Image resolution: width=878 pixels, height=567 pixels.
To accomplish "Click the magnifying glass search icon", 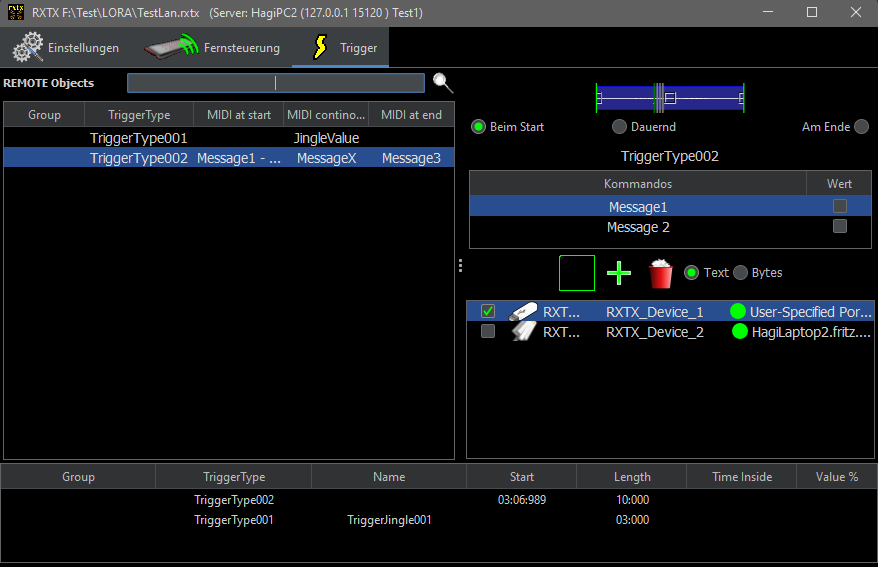I will click(443, 83).
